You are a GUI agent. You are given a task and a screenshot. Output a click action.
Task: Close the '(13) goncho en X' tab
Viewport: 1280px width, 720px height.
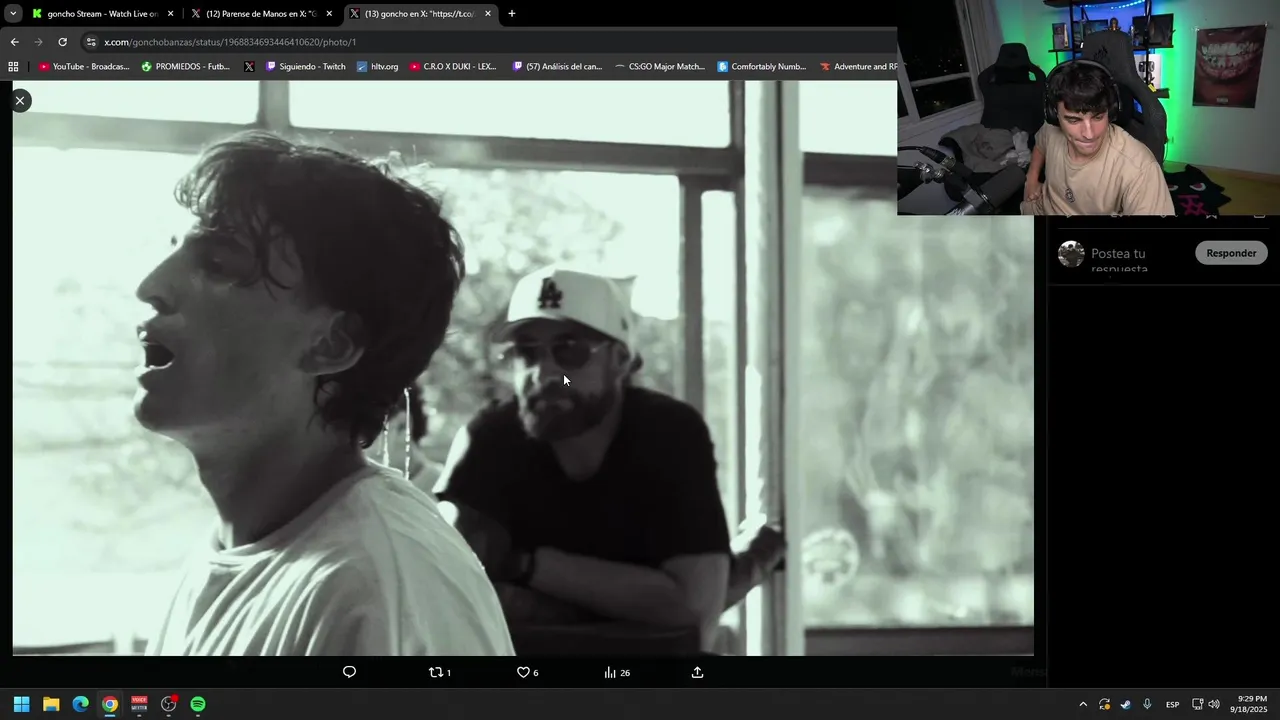click(488, 14)
